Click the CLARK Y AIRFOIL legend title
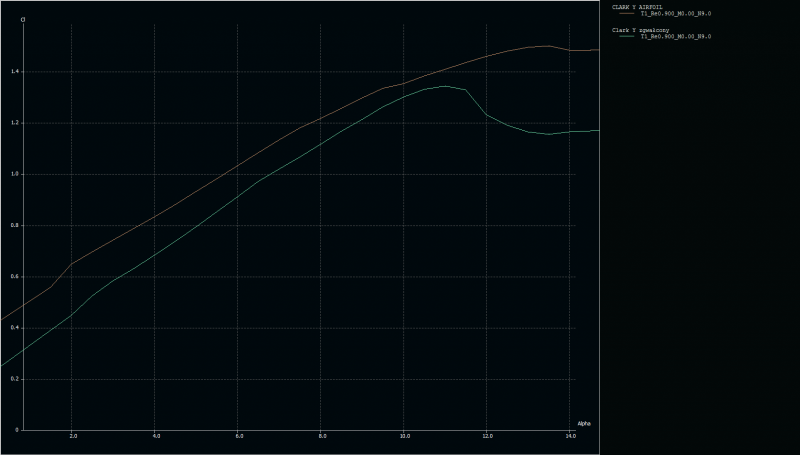Image resolution: width=800 pixels, height=455 pixels. [x=636, y=7]
